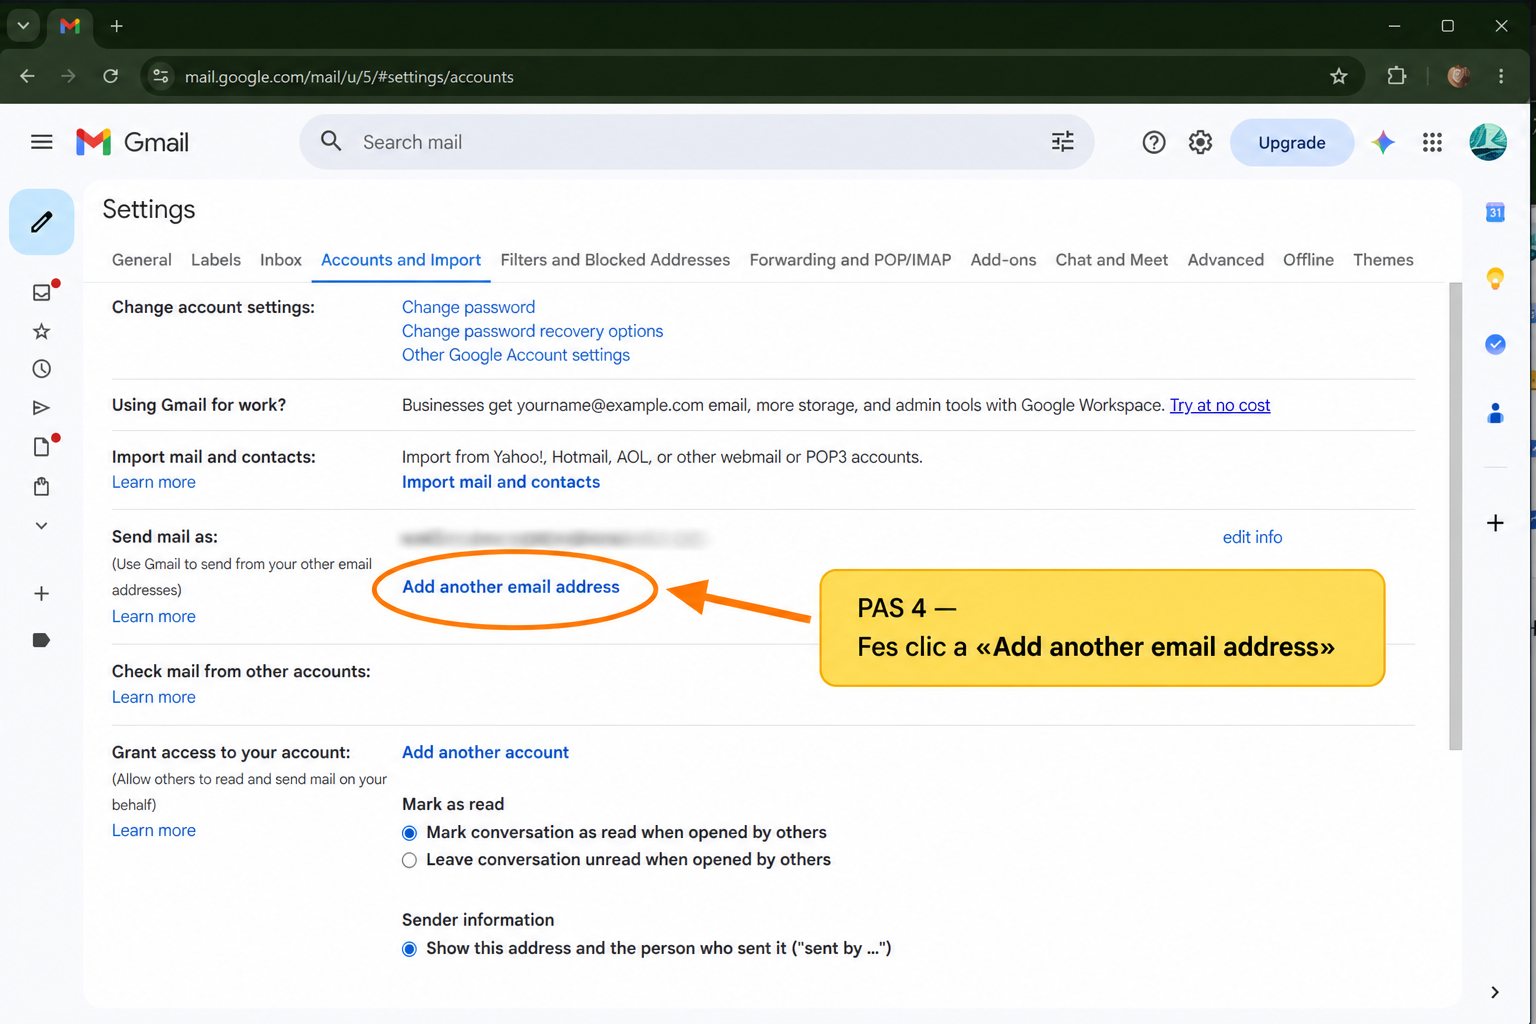The height and width of the screenshot is (1024, 1536).
Task: Toggle side panel chevron at bottom right
Action: [1495, 992]
